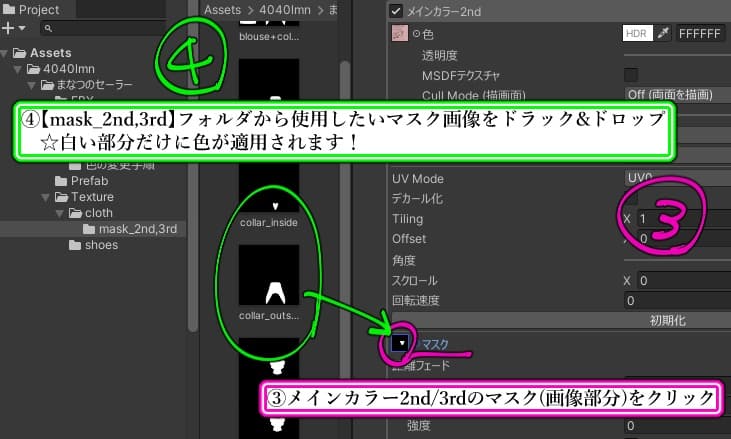Collapse the 4040lmn folder arrow

pyautogui.click(x=18, y=69)
